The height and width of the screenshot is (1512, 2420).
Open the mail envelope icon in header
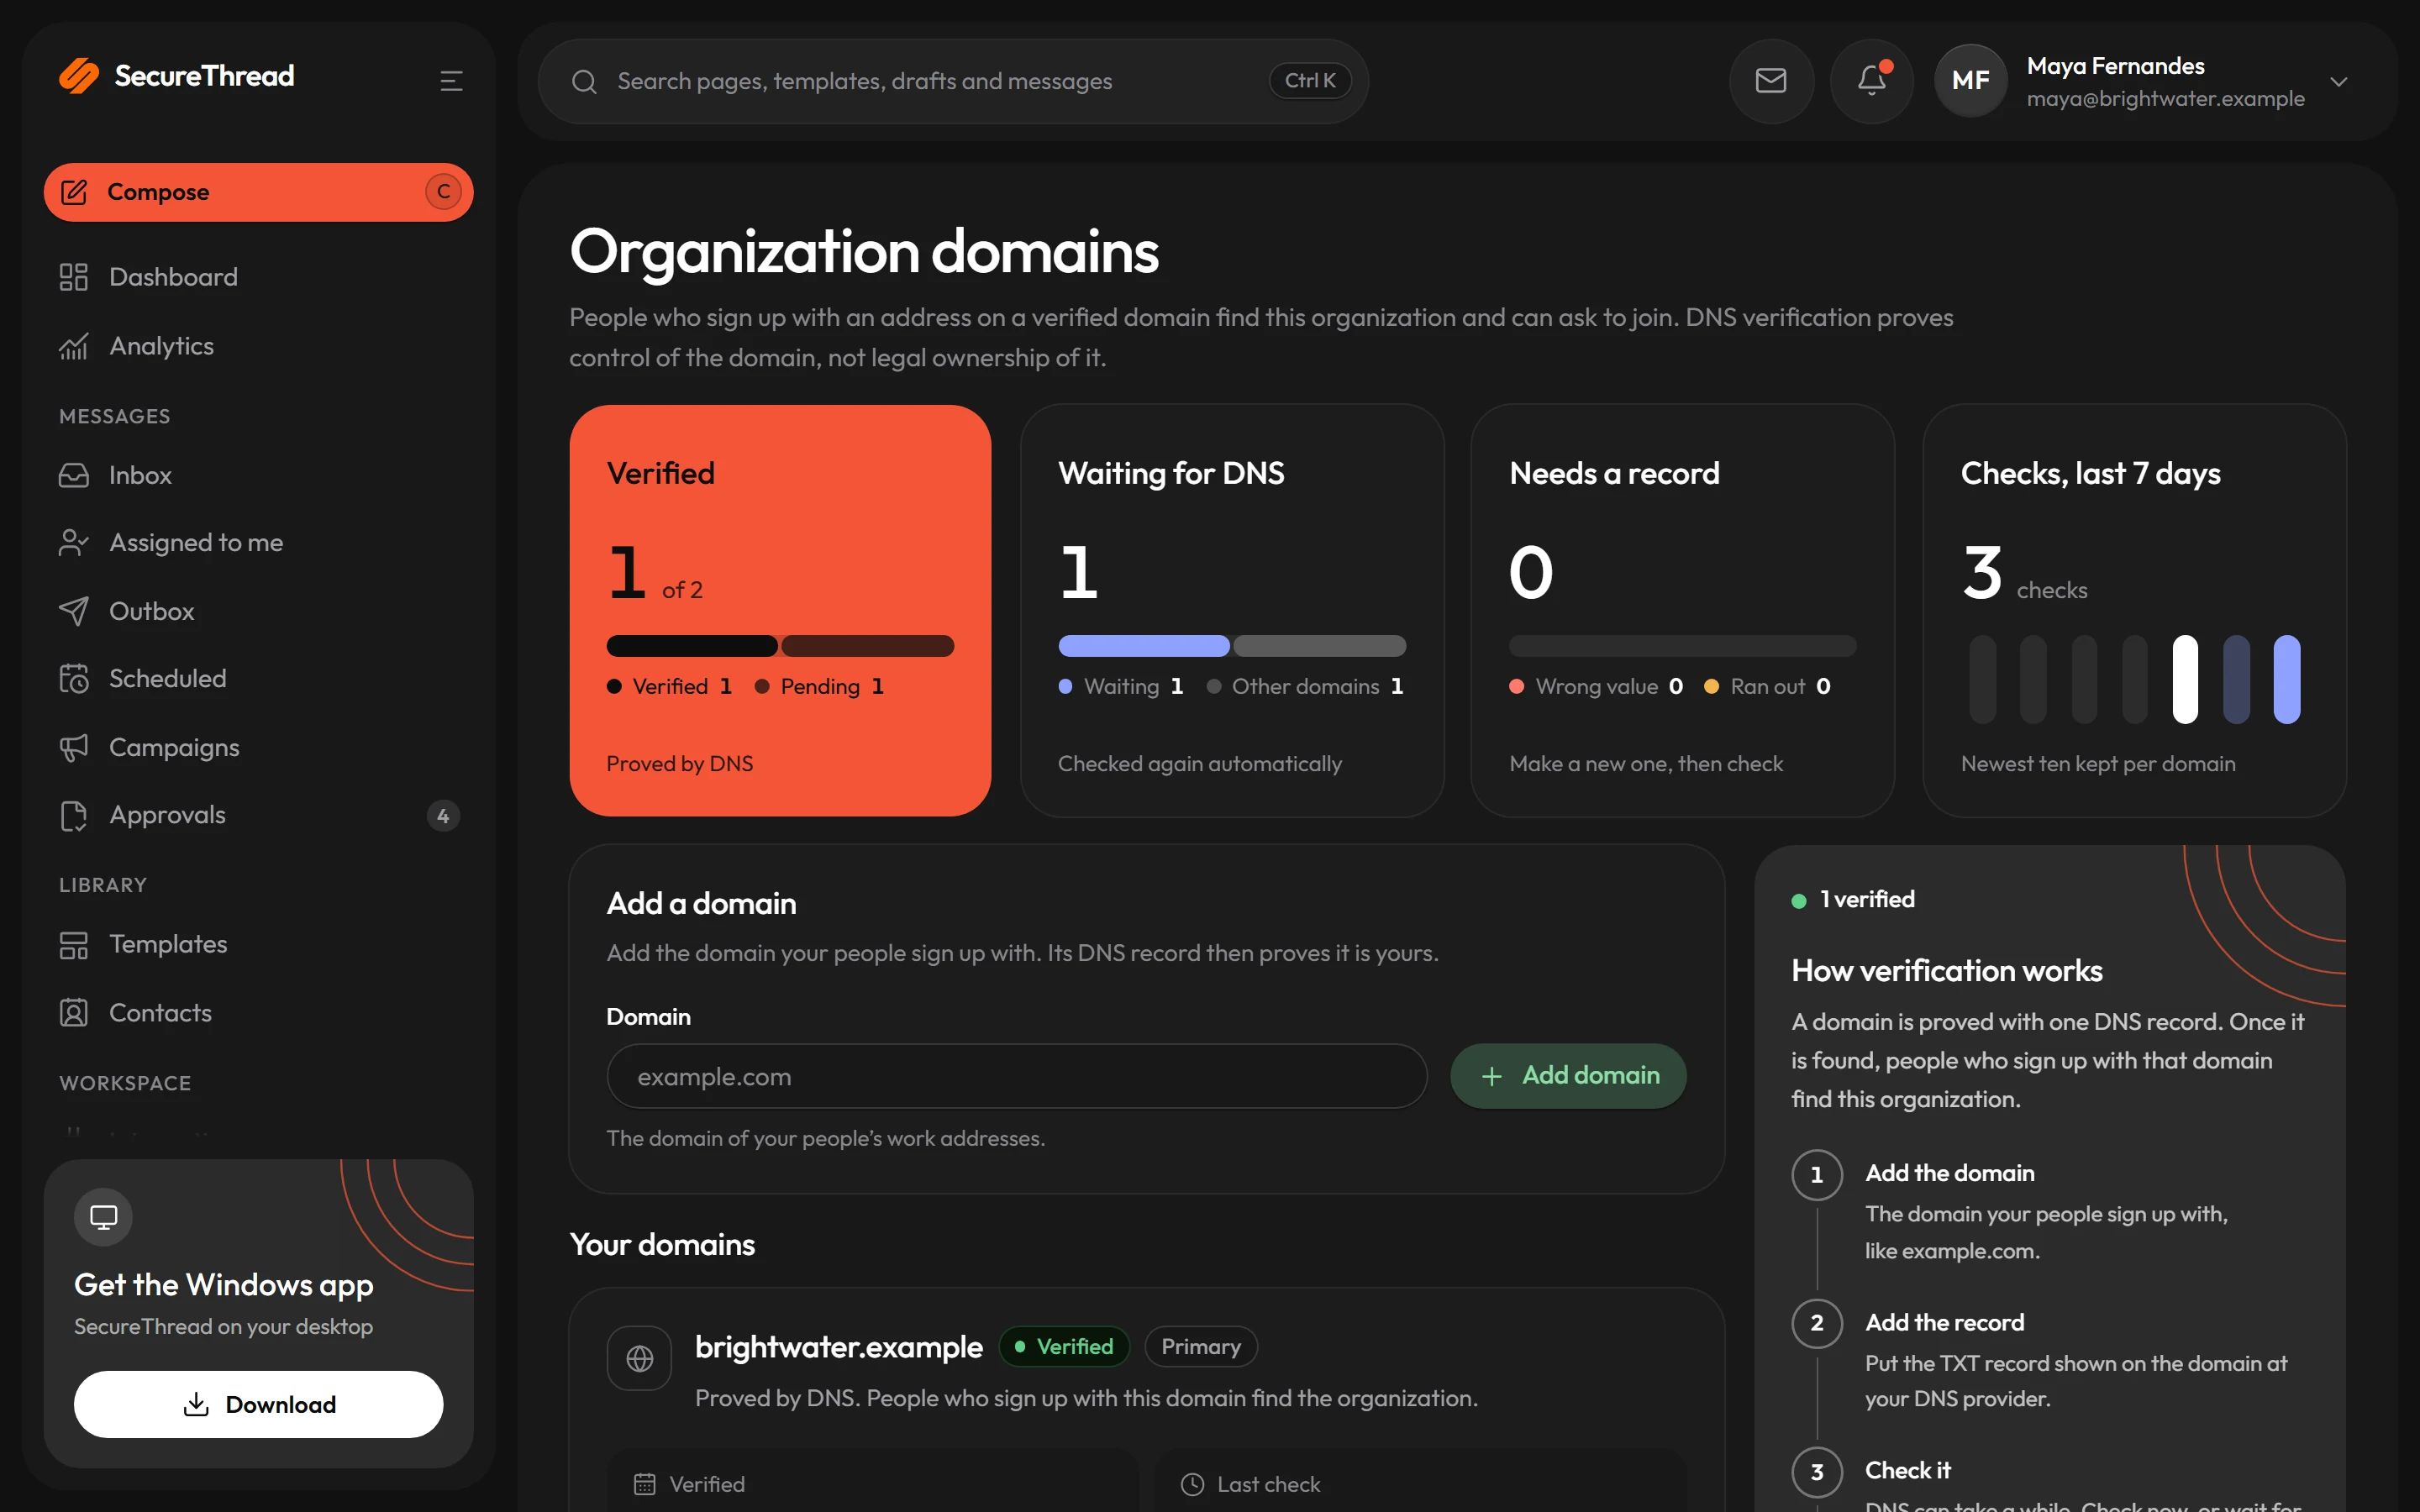(1771, 81)
